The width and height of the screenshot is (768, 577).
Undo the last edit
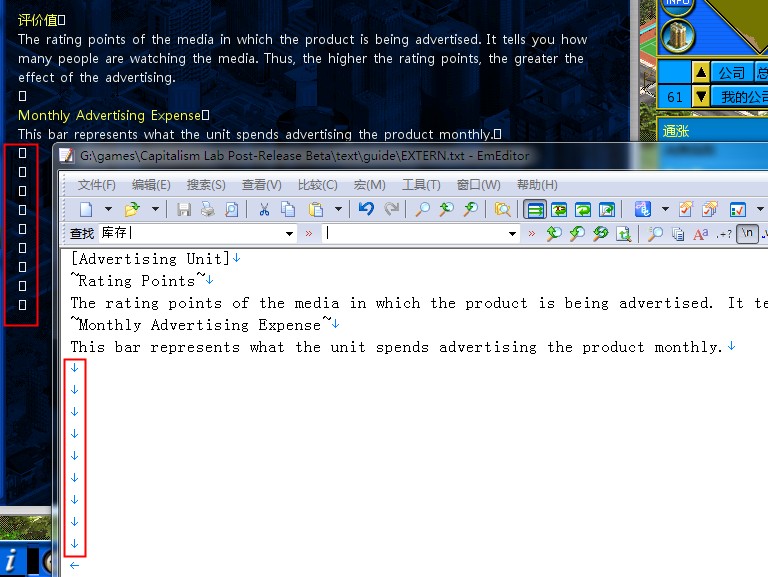point(366,209)
